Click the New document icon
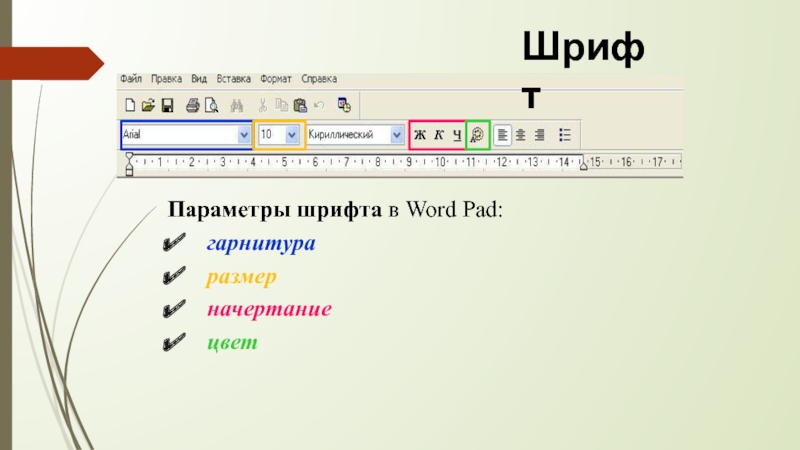Screen dimensions: 800x450 pos(129,104)
